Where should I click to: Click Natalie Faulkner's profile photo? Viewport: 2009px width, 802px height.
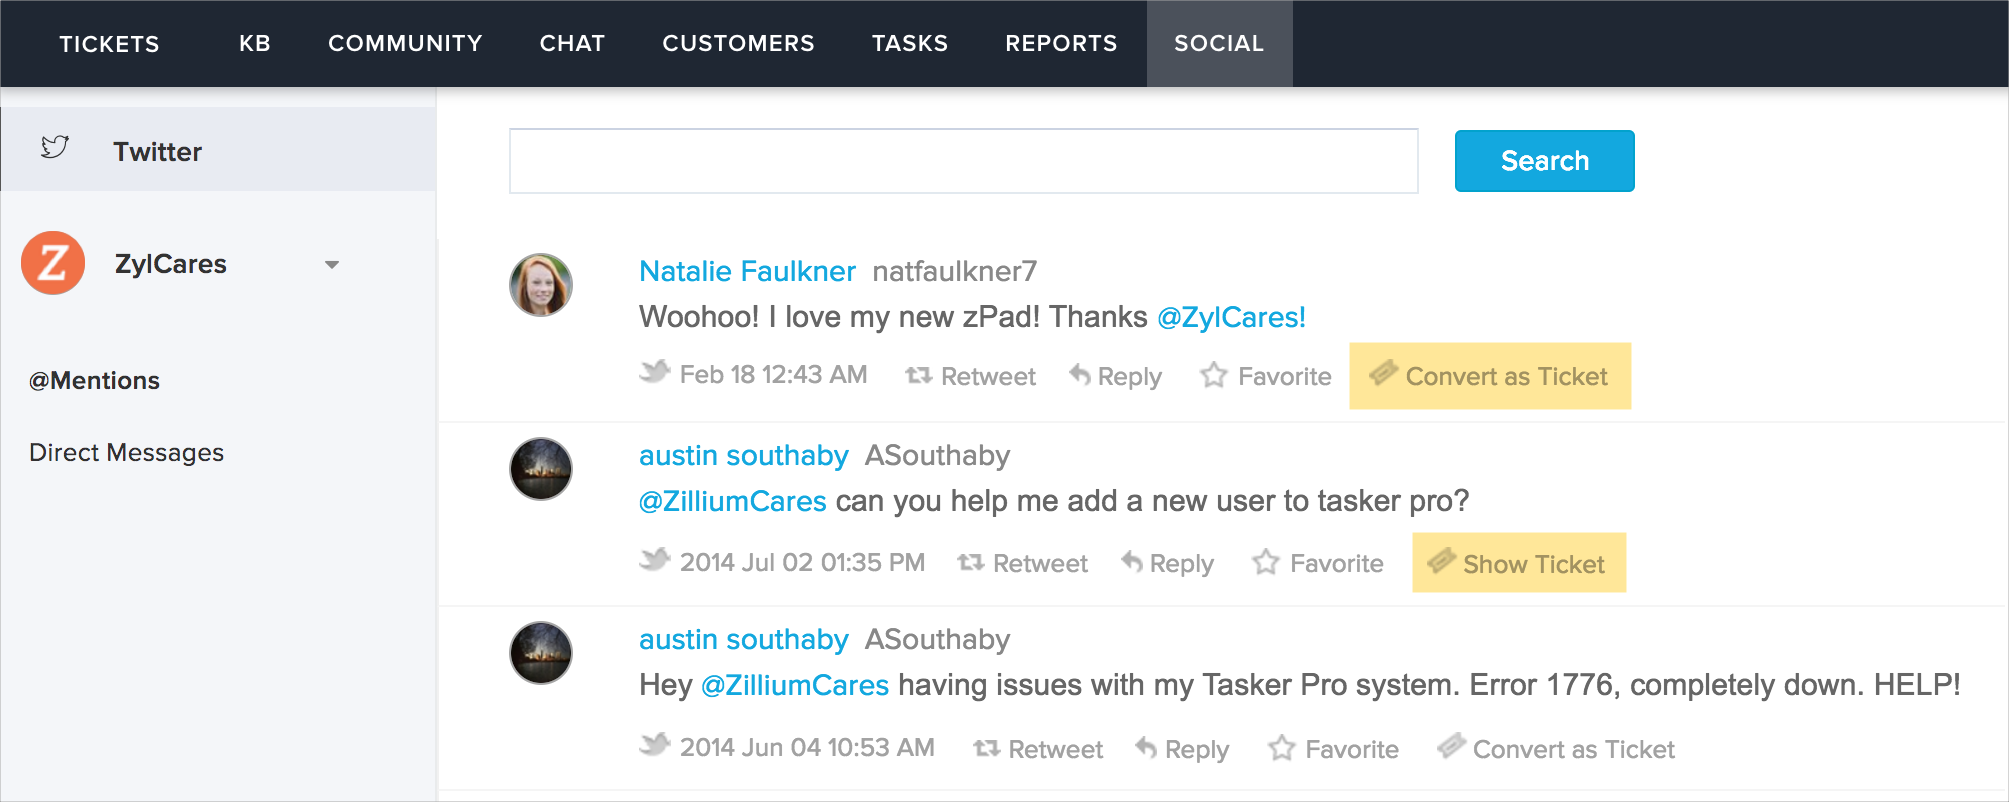pos(541,285)
